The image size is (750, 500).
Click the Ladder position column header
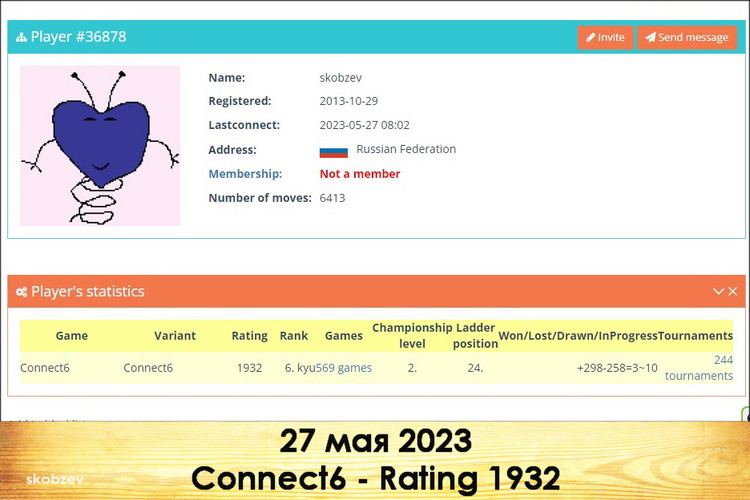pyautogui.click(x=475, y=336)
